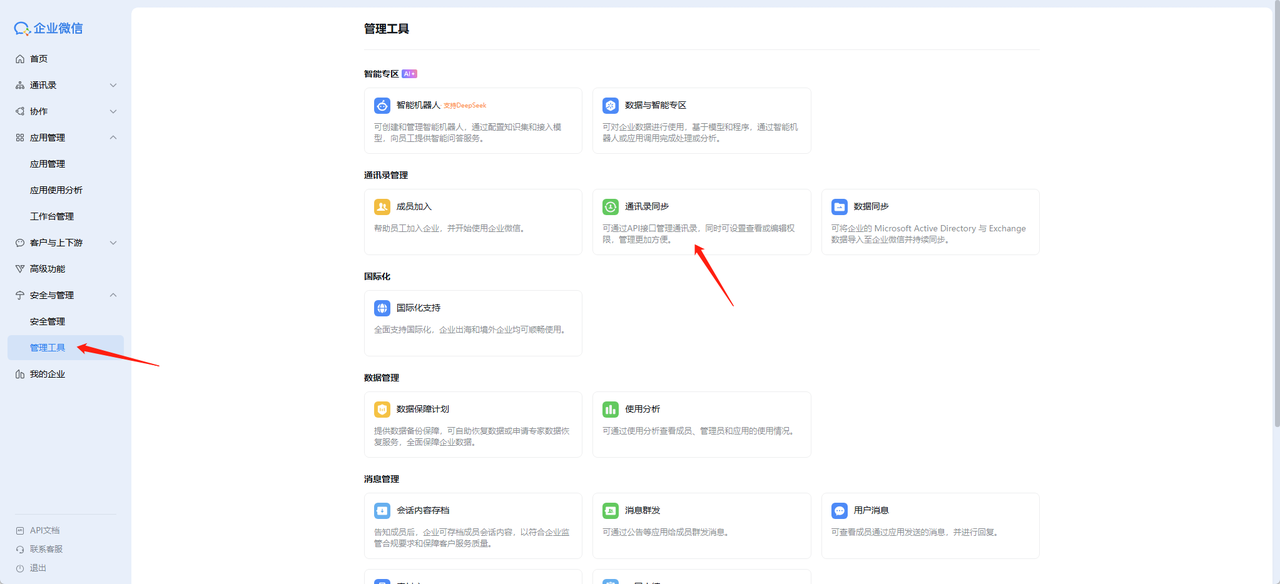Viewport: 1280px width, 584px height.
Task: Expand the 协作 menu chevron
Action: tap(113, 111)
